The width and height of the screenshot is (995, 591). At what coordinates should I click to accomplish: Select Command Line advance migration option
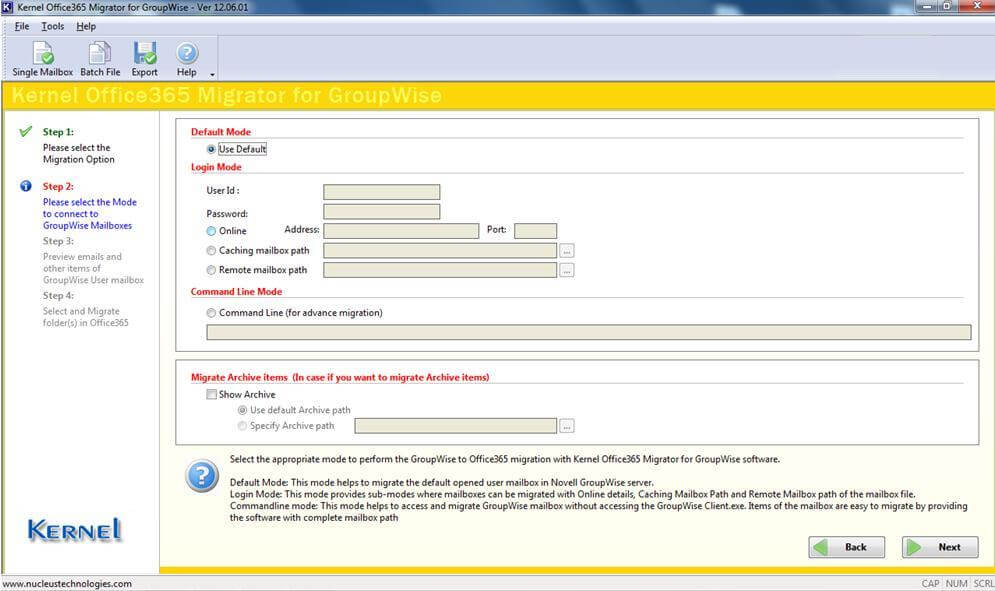click(211, 313)
